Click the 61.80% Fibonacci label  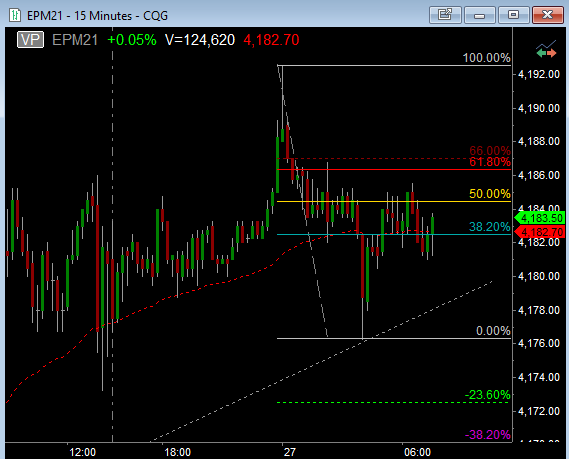coord(490,162)
